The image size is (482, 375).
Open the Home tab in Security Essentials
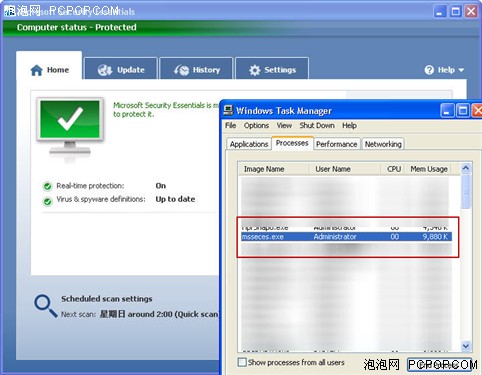(x=49, y=65)
